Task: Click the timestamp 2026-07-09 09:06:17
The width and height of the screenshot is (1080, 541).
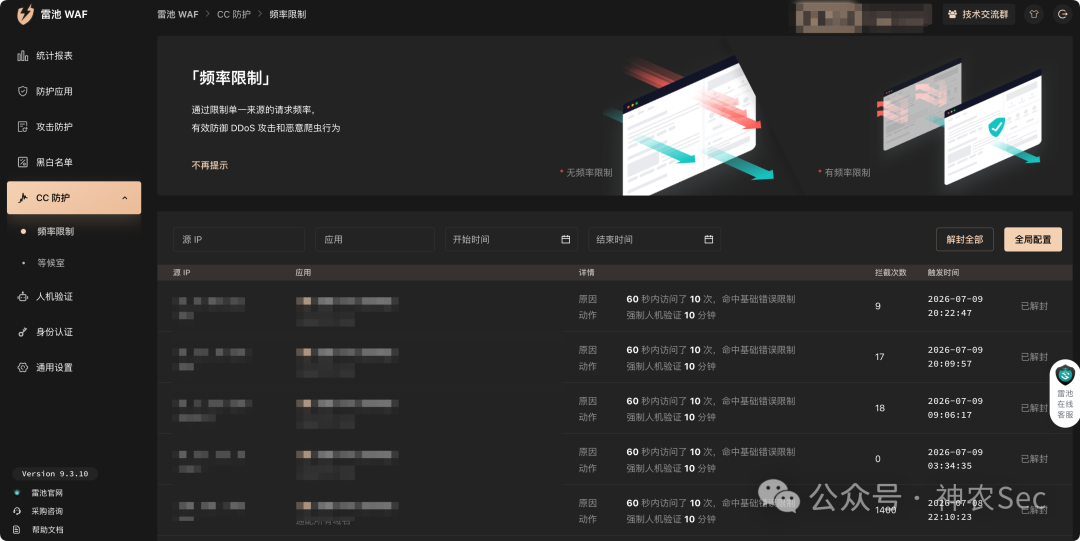Action: tap(955, 409)
